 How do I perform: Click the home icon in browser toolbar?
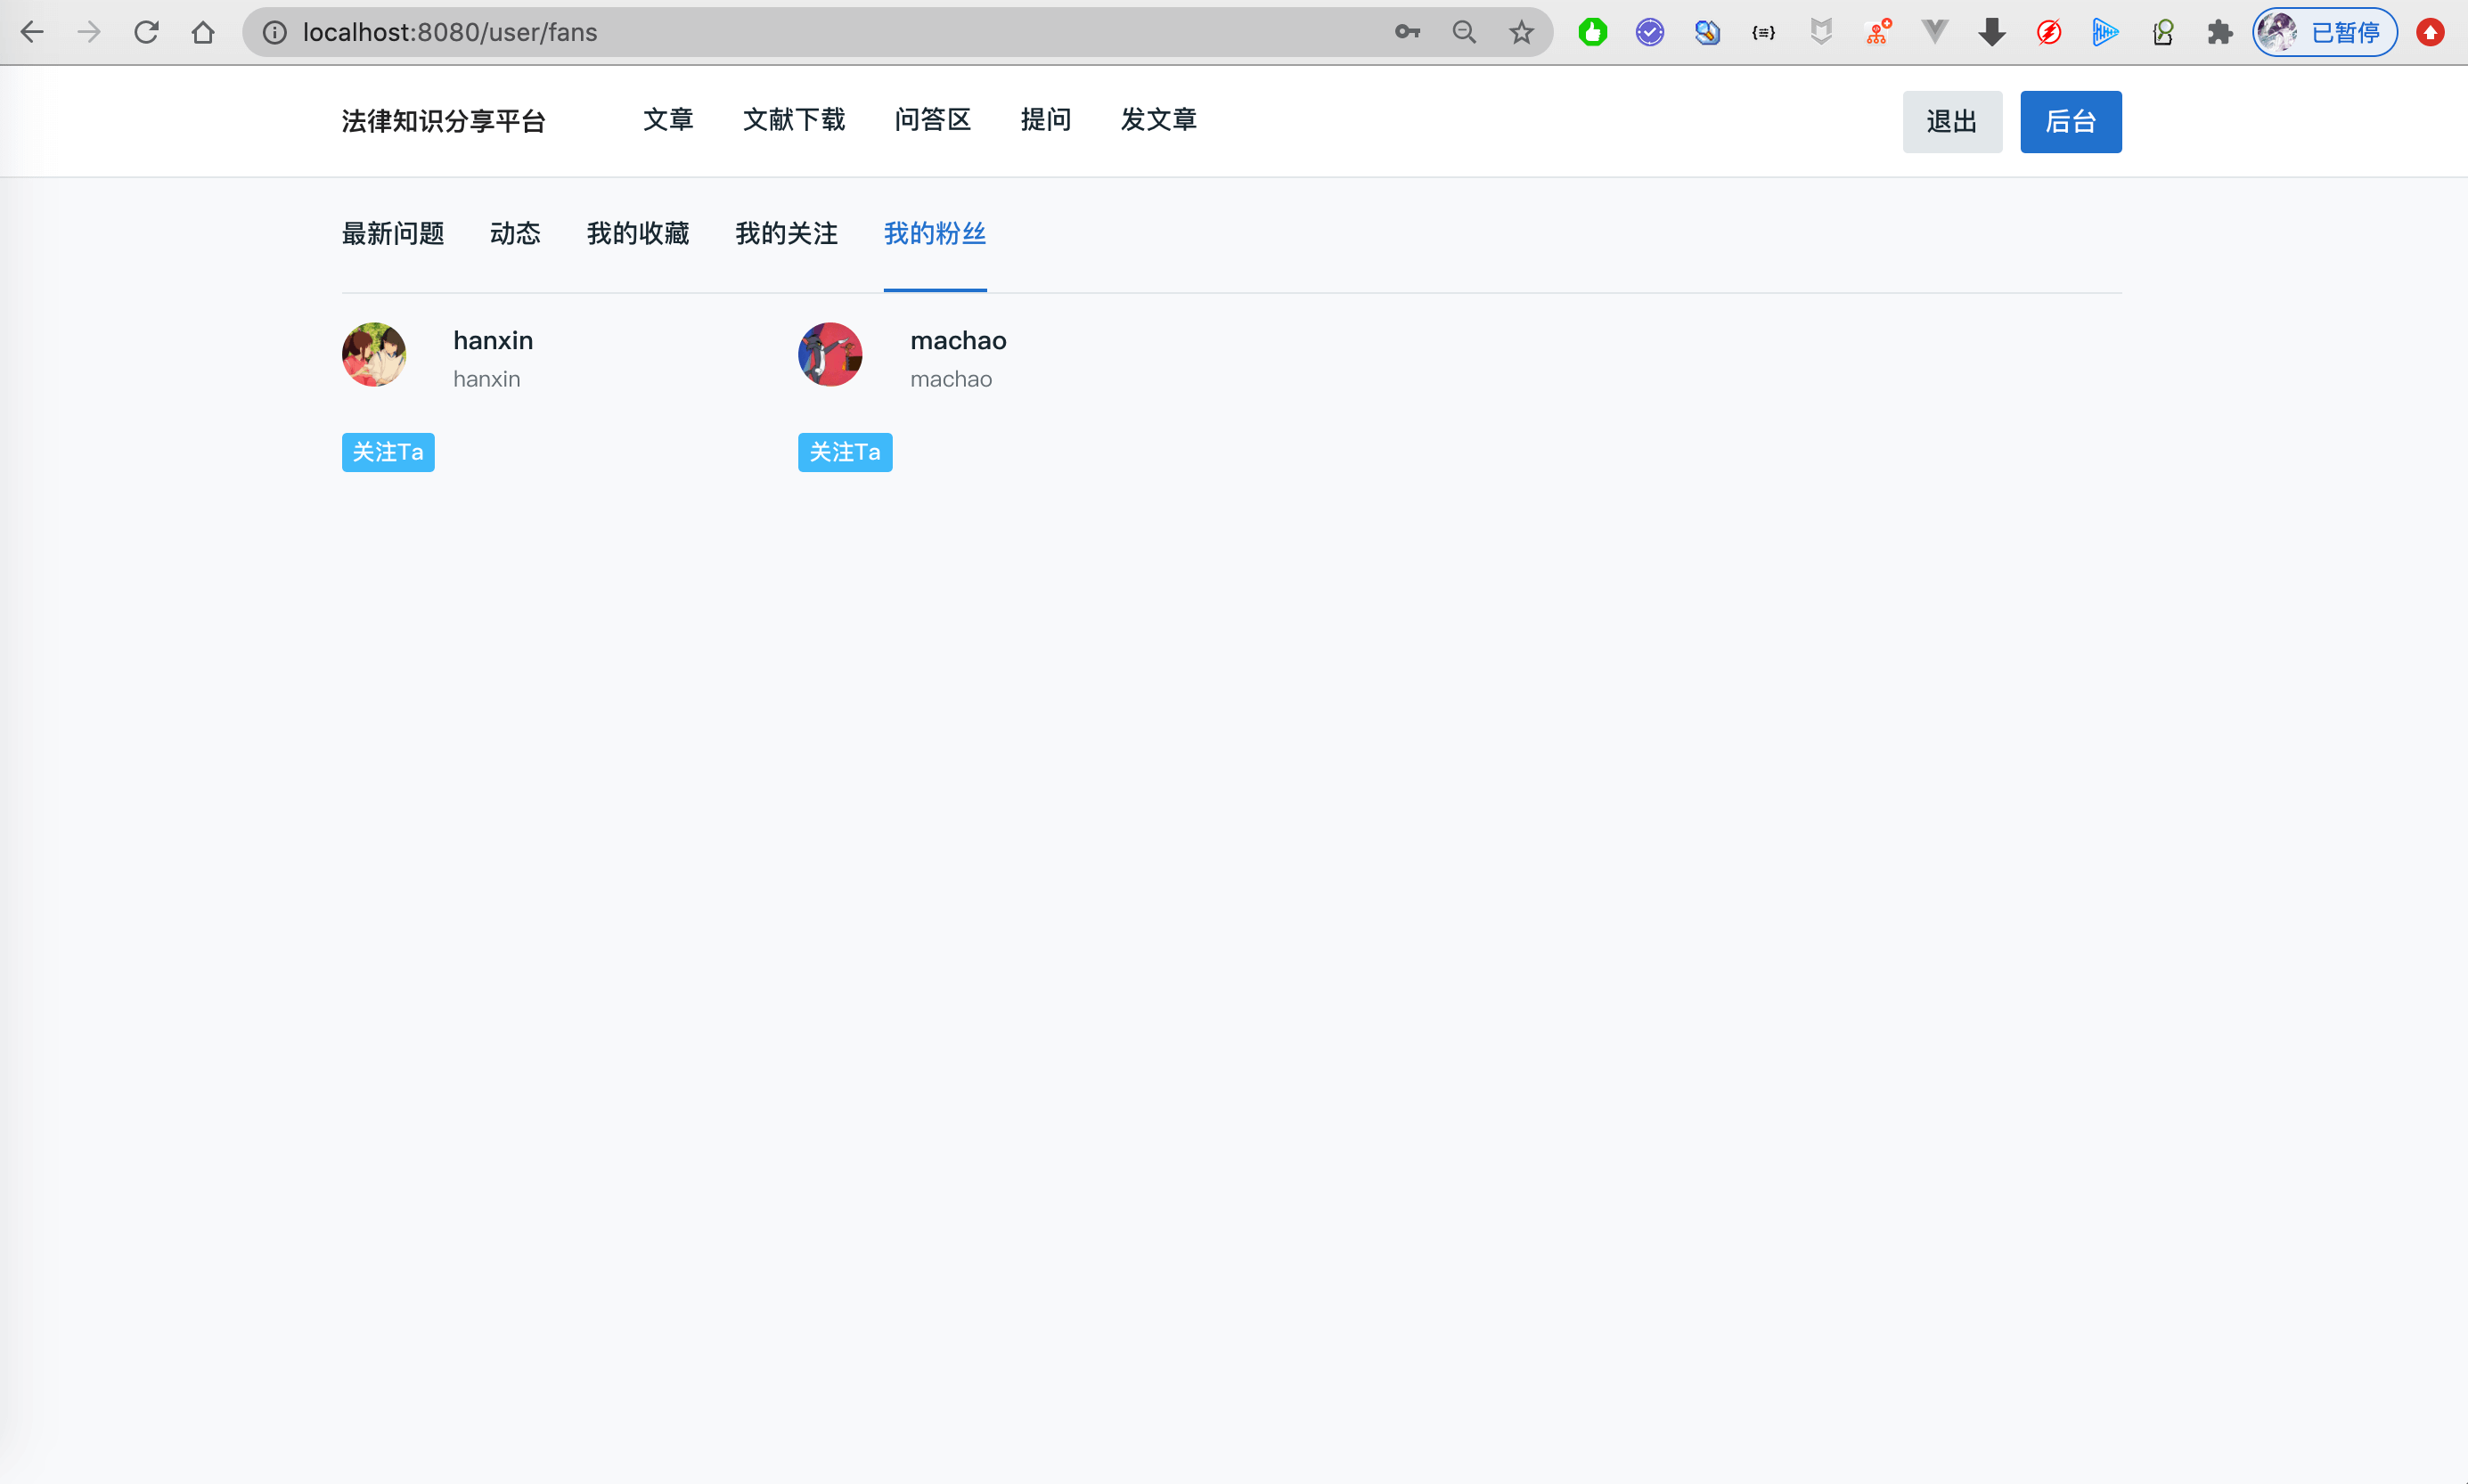[203, 32]
